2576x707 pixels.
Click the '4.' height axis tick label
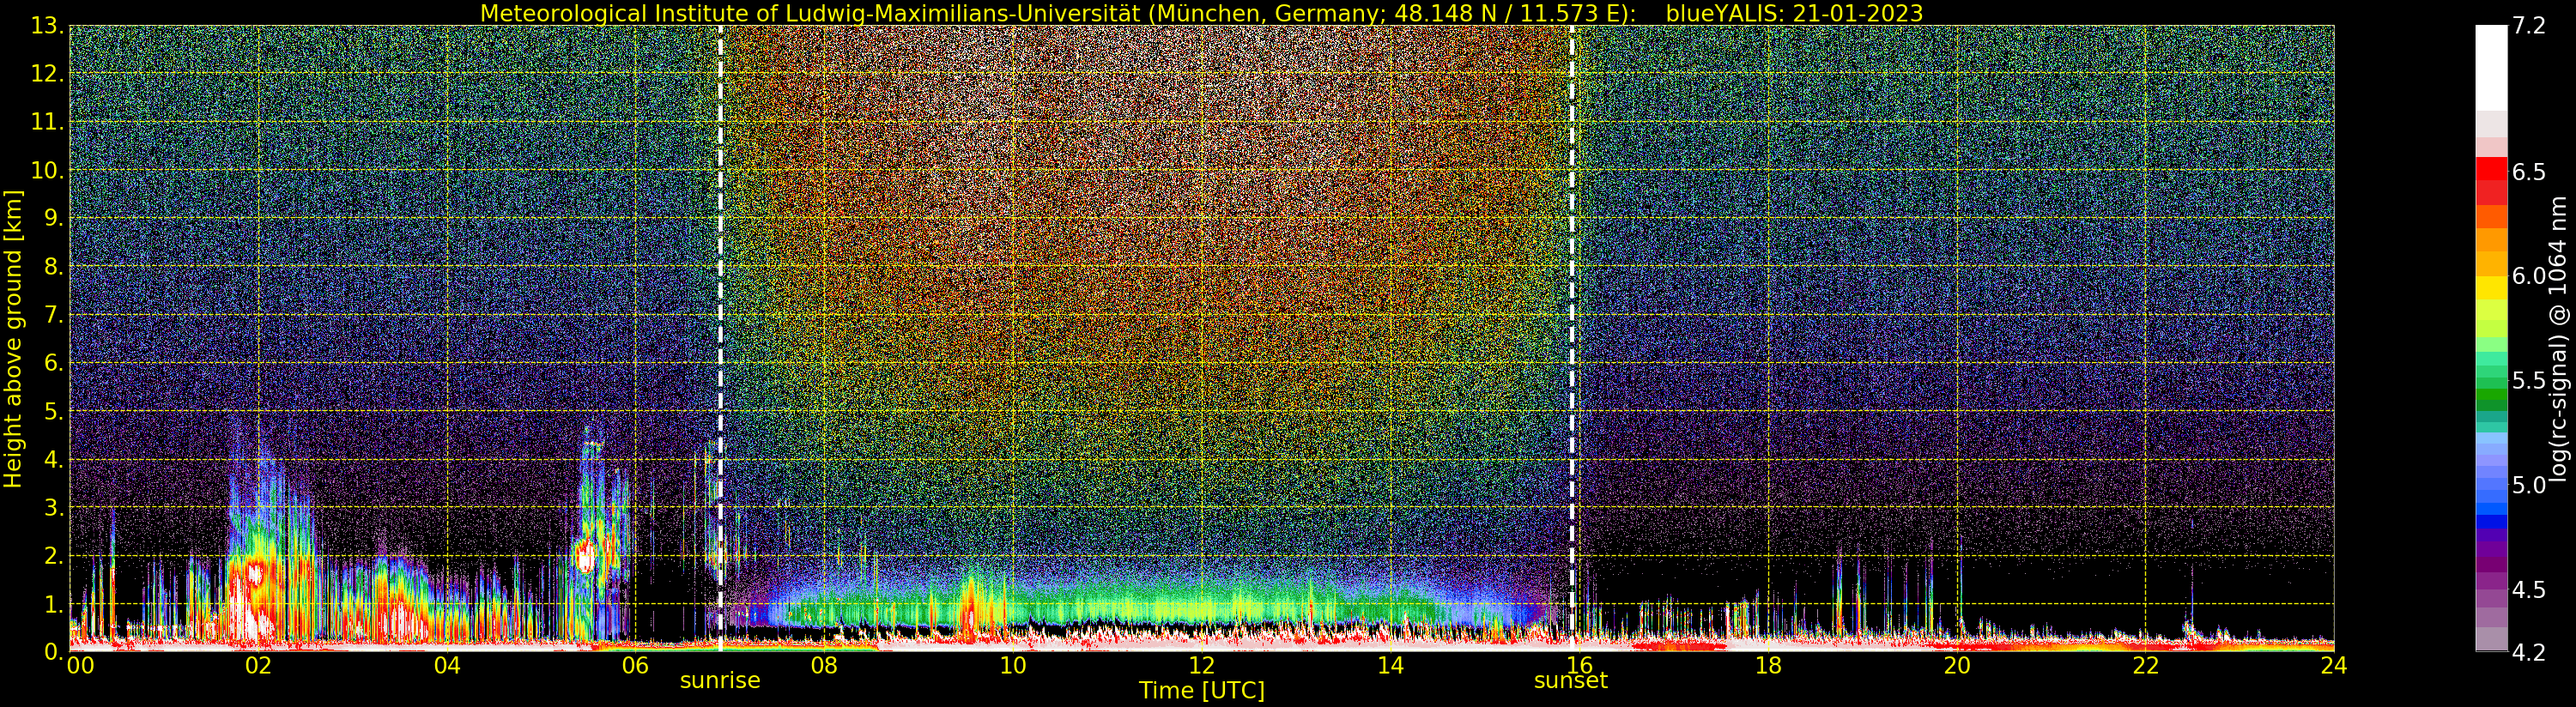coord(54,459)
